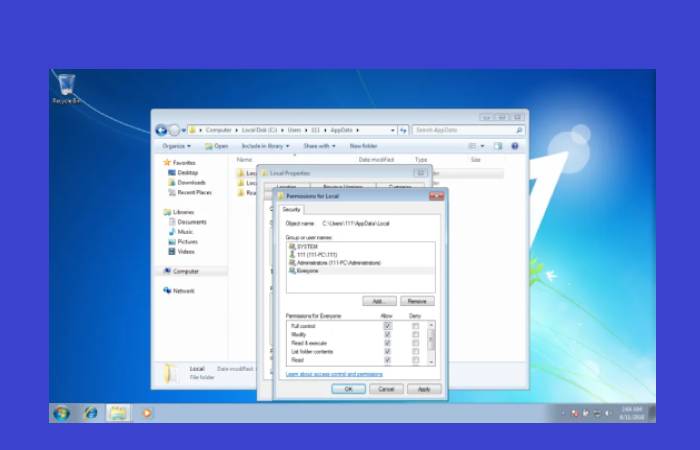
Task: Click the Videos library icon
Action: click(172, 251)
